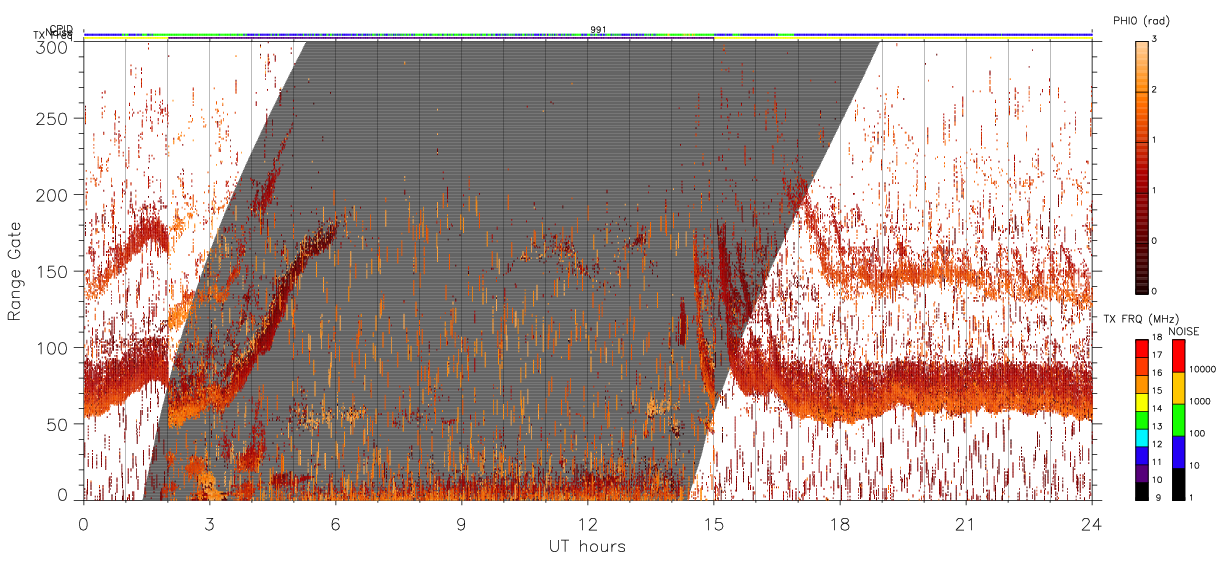This screenshot has width=1228, height=567.
Task: Click the '2' label on the PHI0 bar
Action: 1155,91
